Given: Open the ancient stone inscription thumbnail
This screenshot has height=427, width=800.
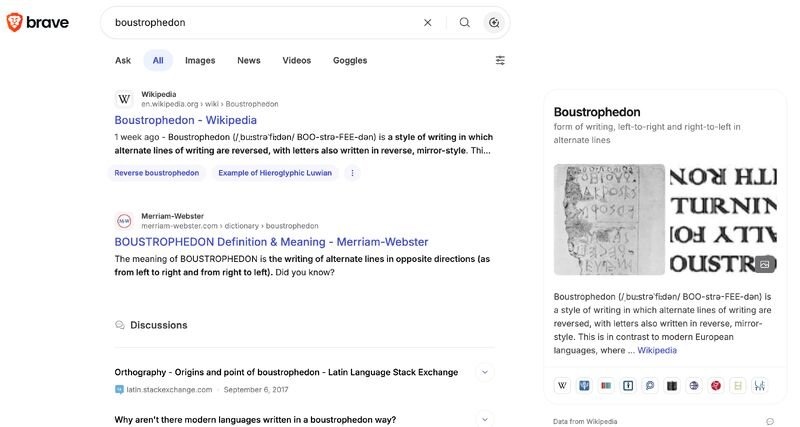Looking at the screenshot, I should [x=609, y=219].
